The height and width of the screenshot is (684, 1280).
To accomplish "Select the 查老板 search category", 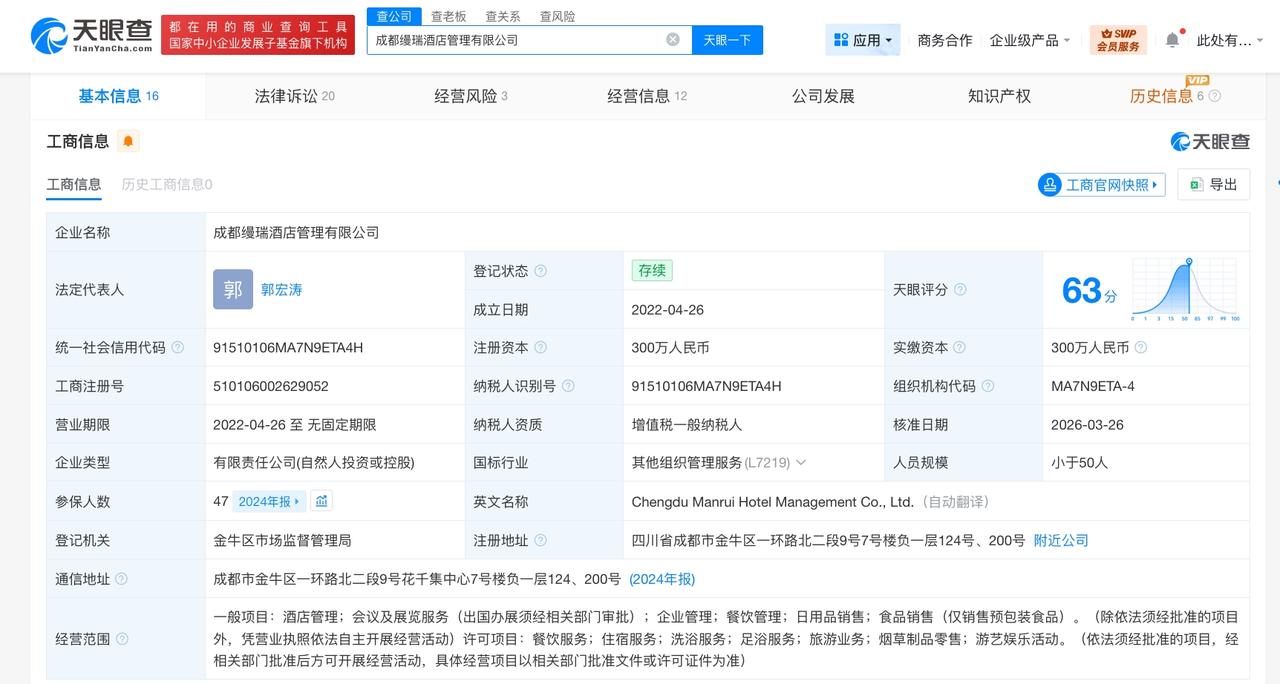I will coord(449,16).
